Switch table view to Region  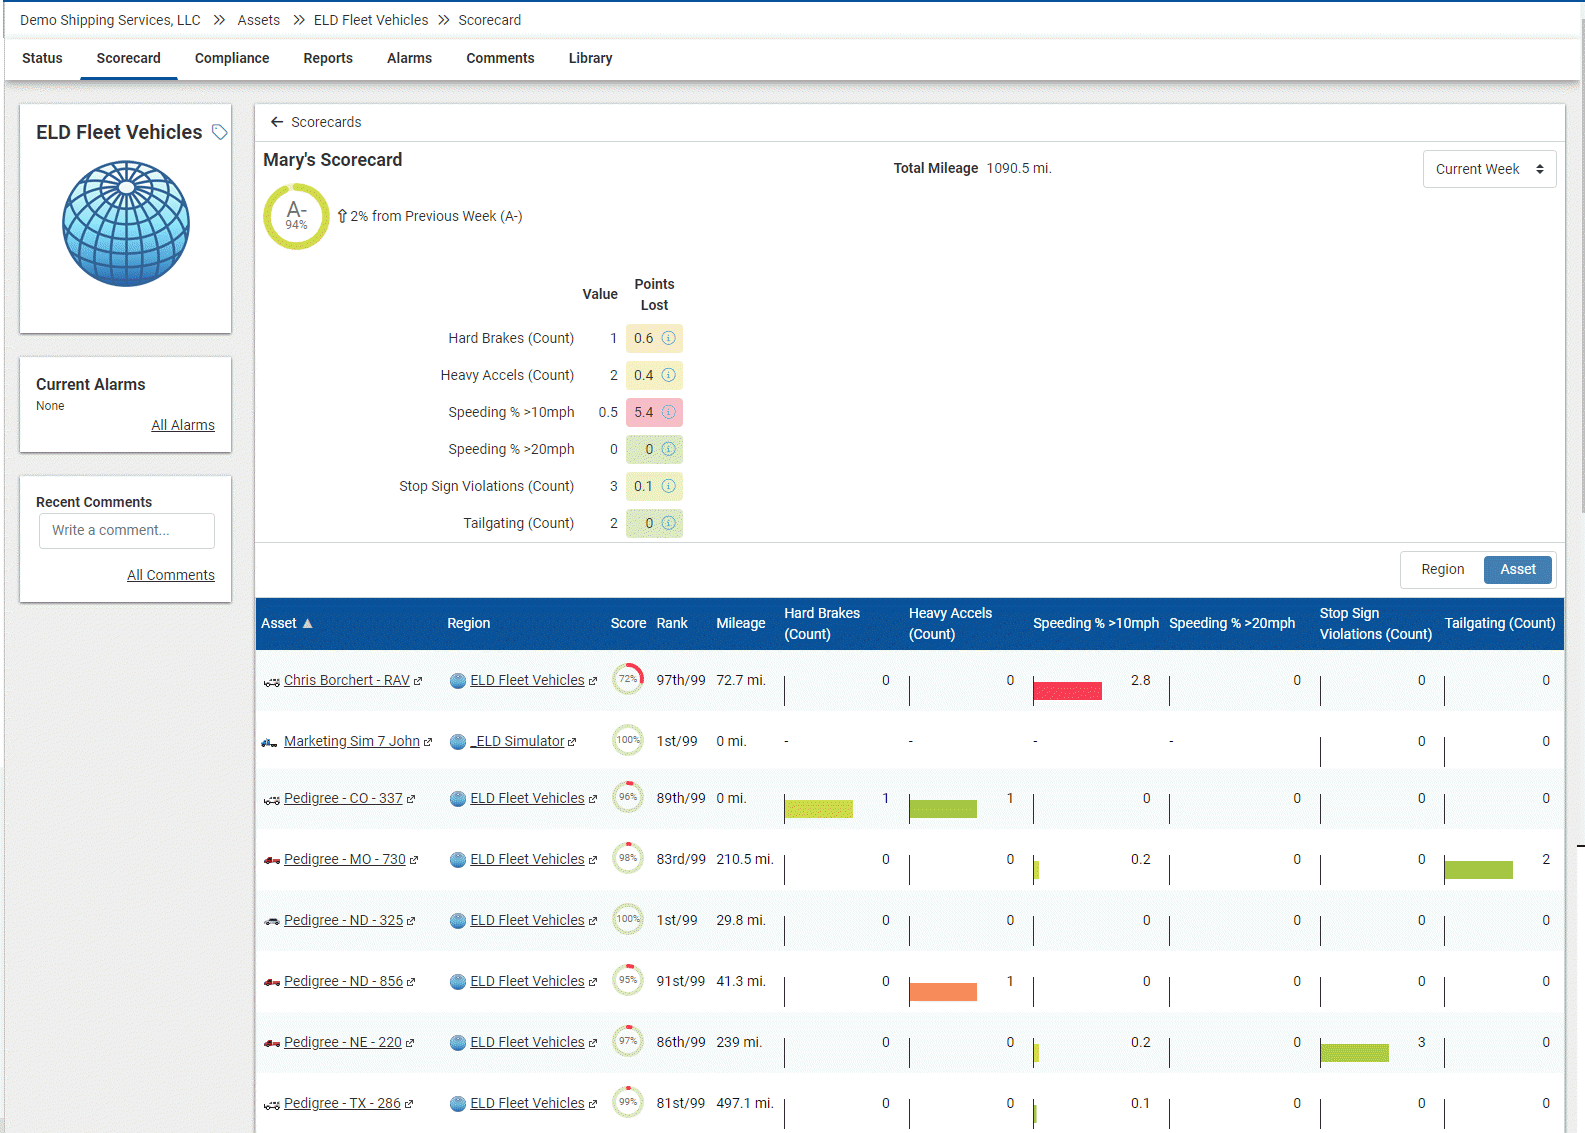click(x=1442, y=569)
